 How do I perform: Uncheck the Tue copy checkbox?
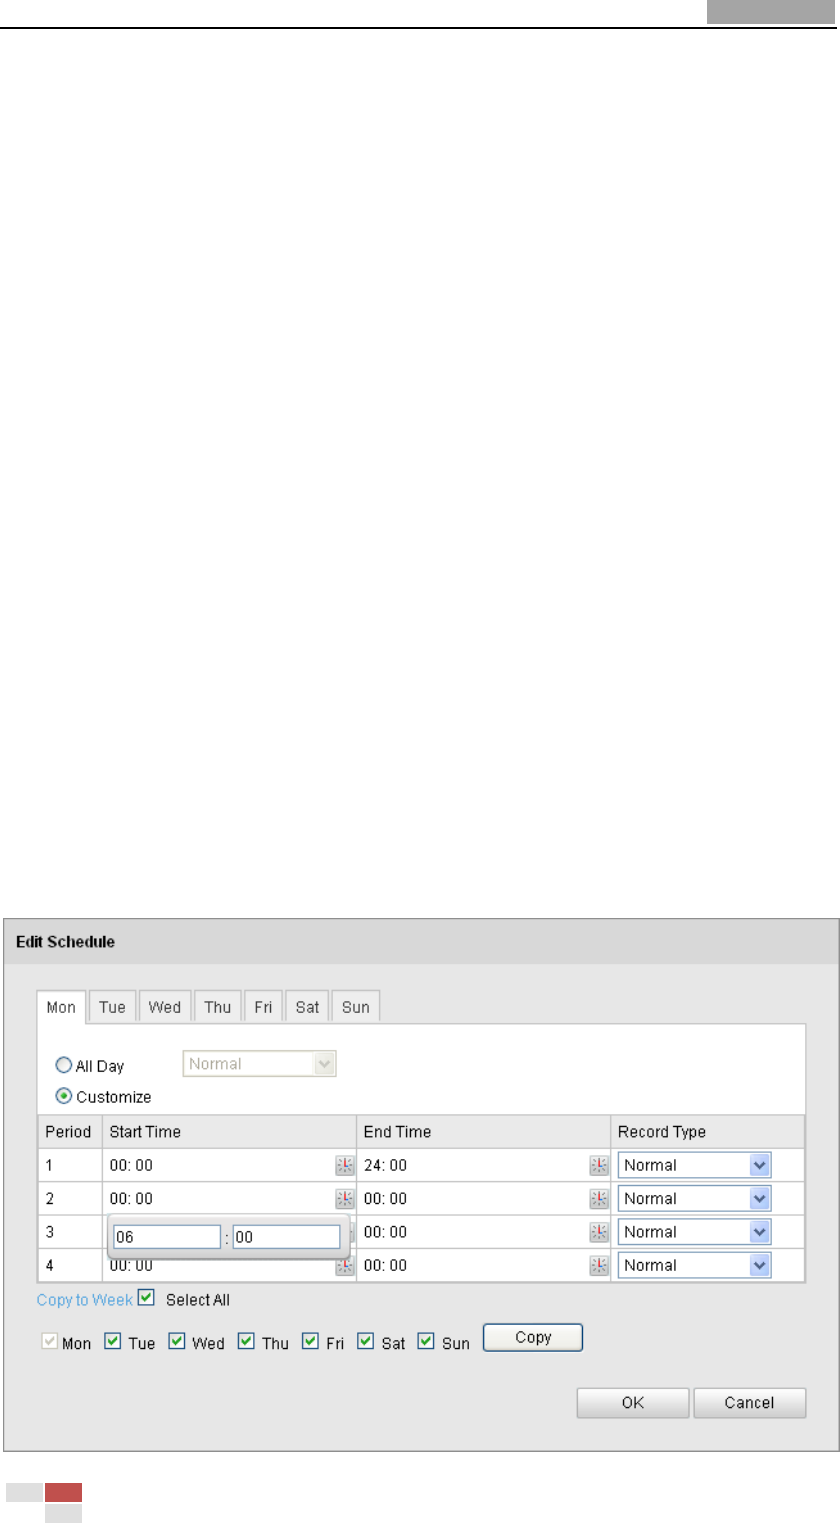coord(113,1342)
